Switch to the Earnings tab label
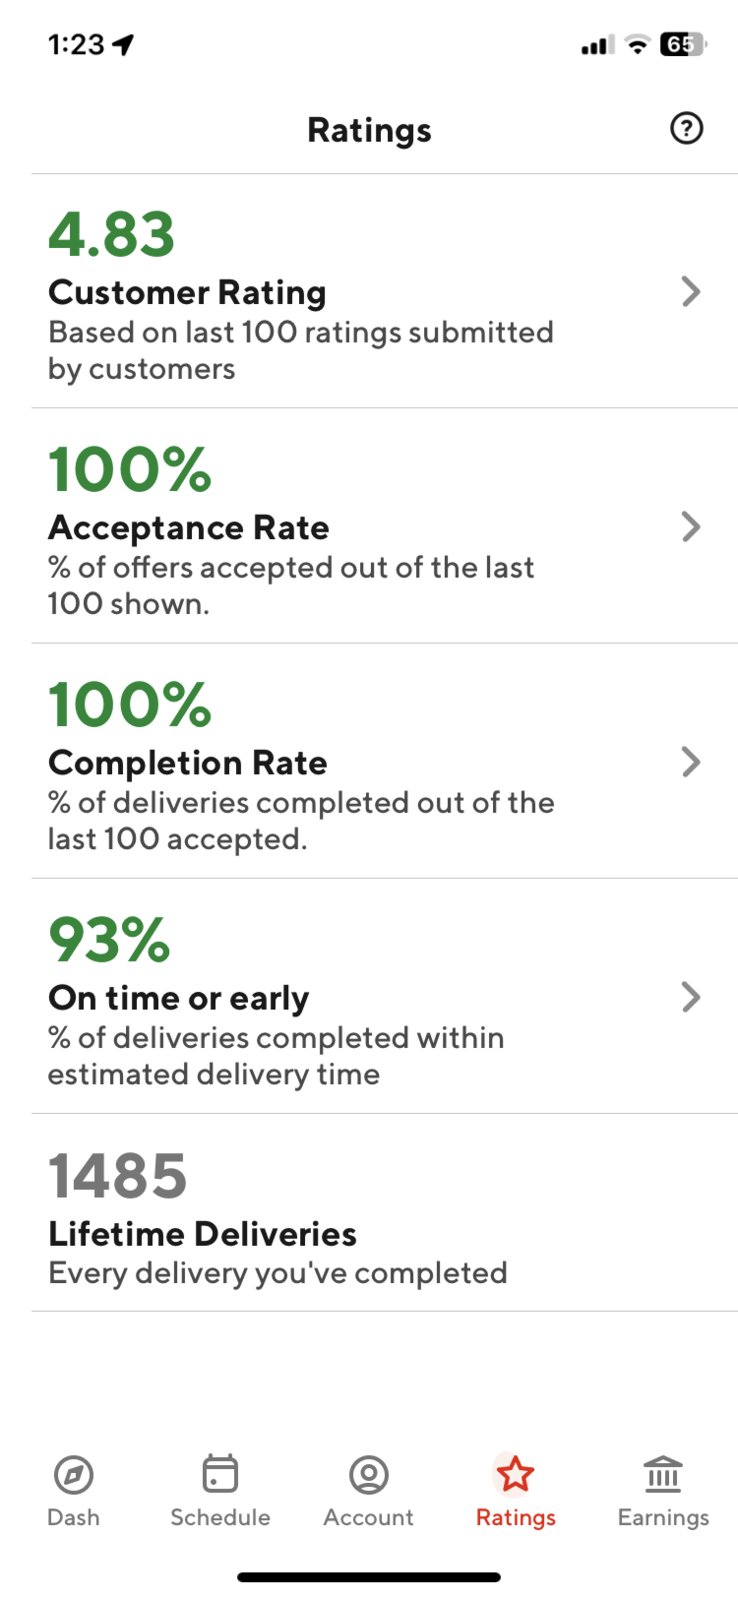Viewport: 738px width, 1598px height. (663, 1517)
